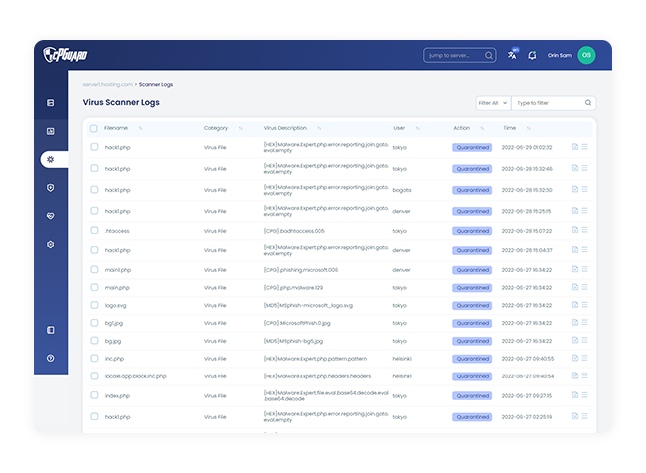Viewport: 646px width, 473px height.
Task: Open the heart health-monitor sidebar icon
Action: pos(50,216)
